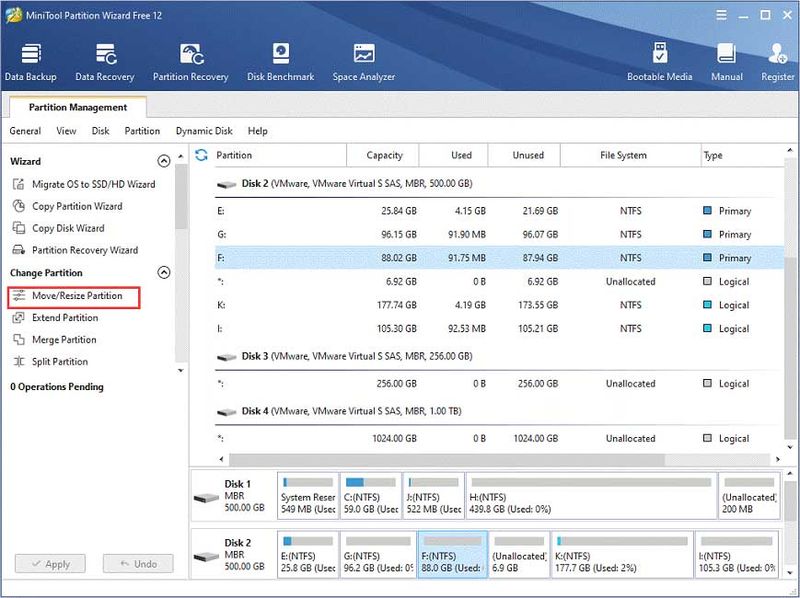This screenshot has width=800, height=598.
Task: Open the Manual
Action: (x=727, y=62)
